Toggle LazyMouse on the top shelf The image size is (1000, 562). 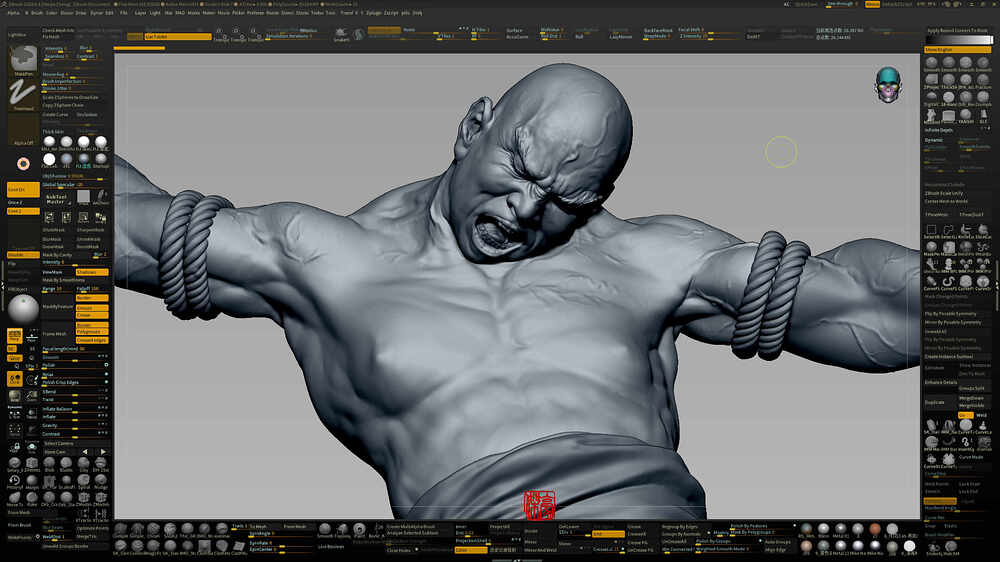coord(621,36)
